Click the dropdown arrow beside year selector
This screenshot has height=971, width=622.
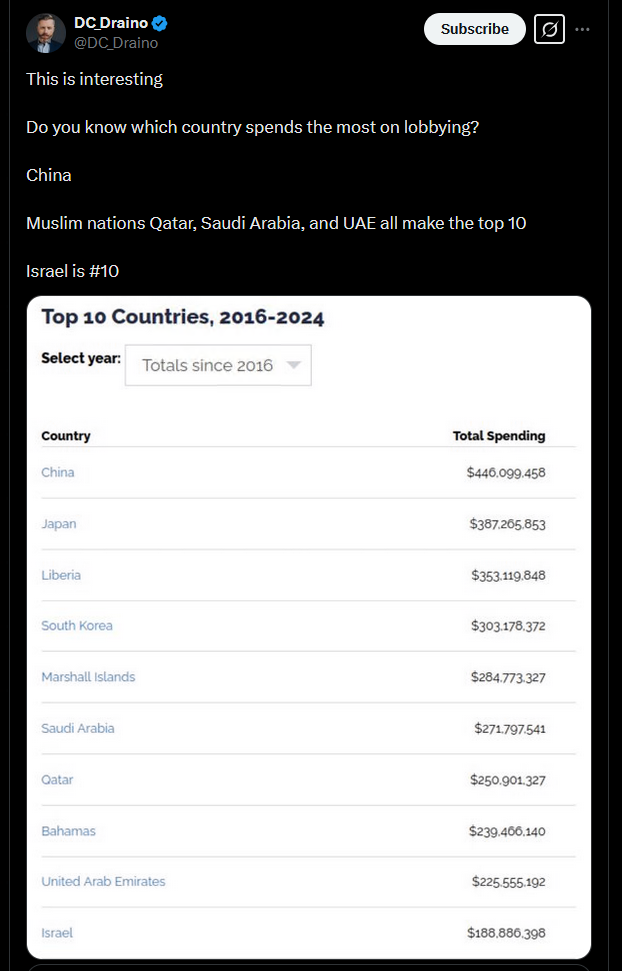pyautogui.click(x=294, y=365)
